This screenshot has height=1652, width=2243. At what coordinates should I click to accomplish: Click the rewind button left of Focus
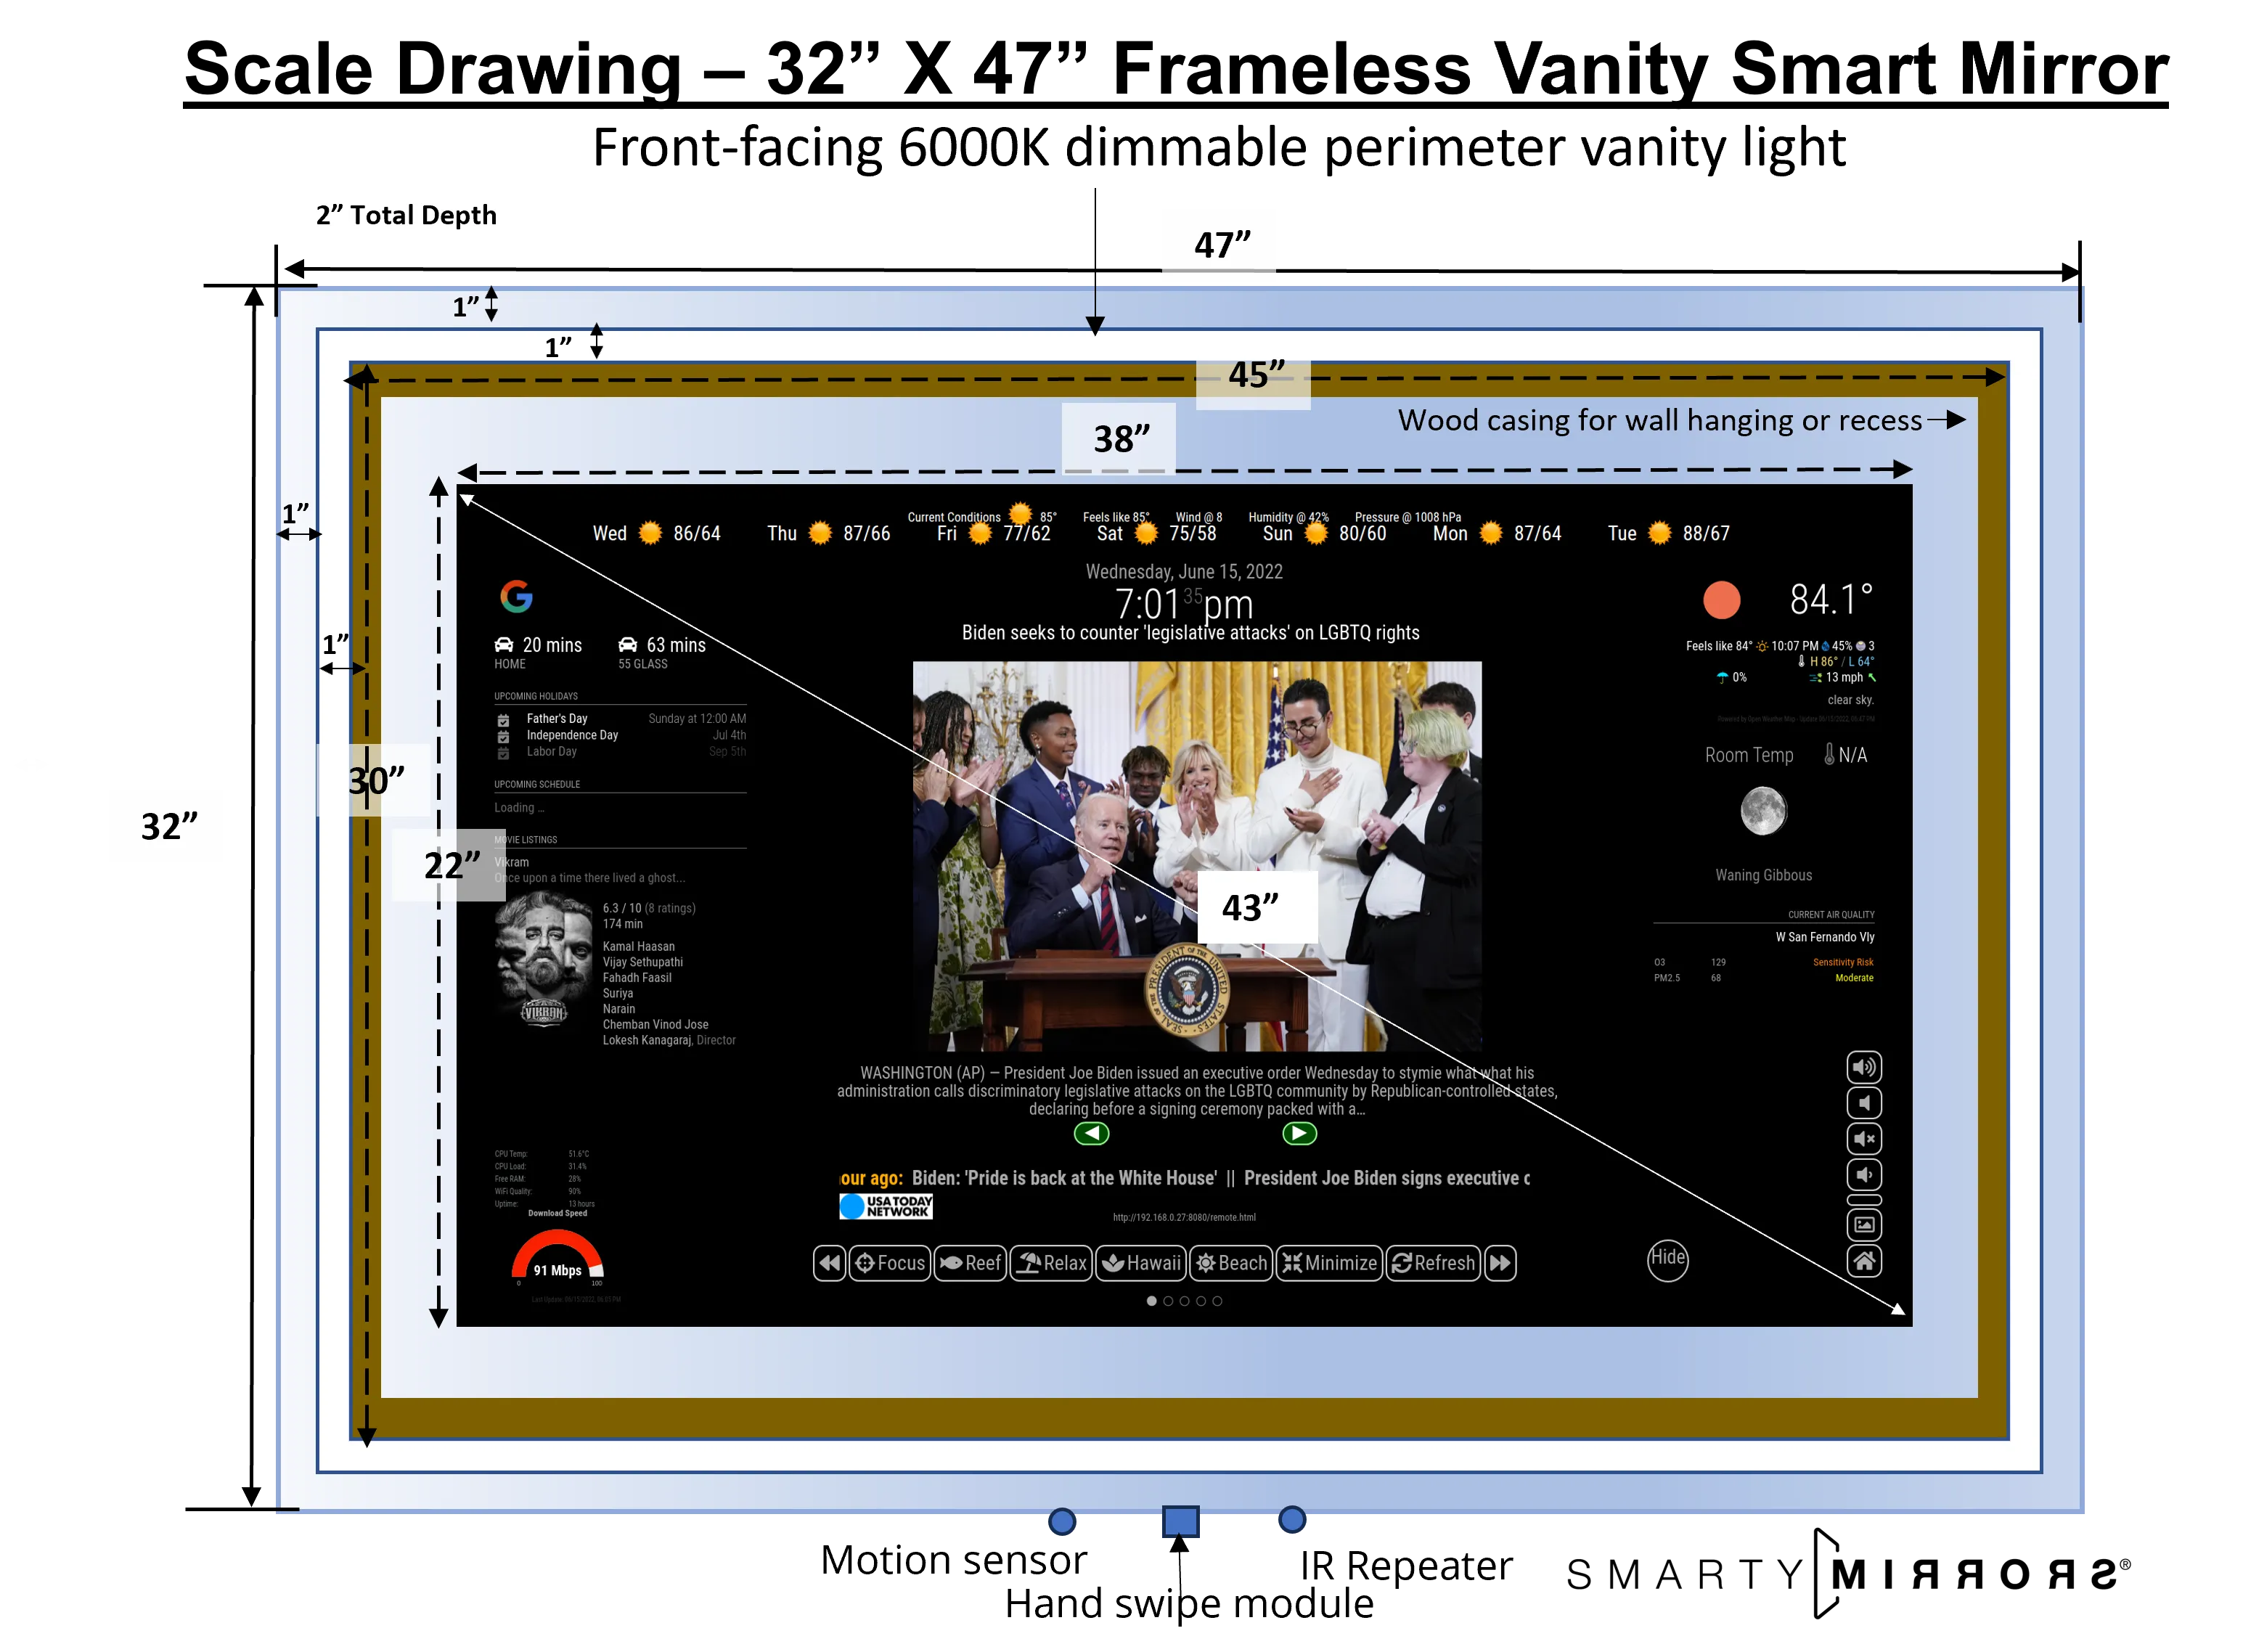[x=830, y=1263]
